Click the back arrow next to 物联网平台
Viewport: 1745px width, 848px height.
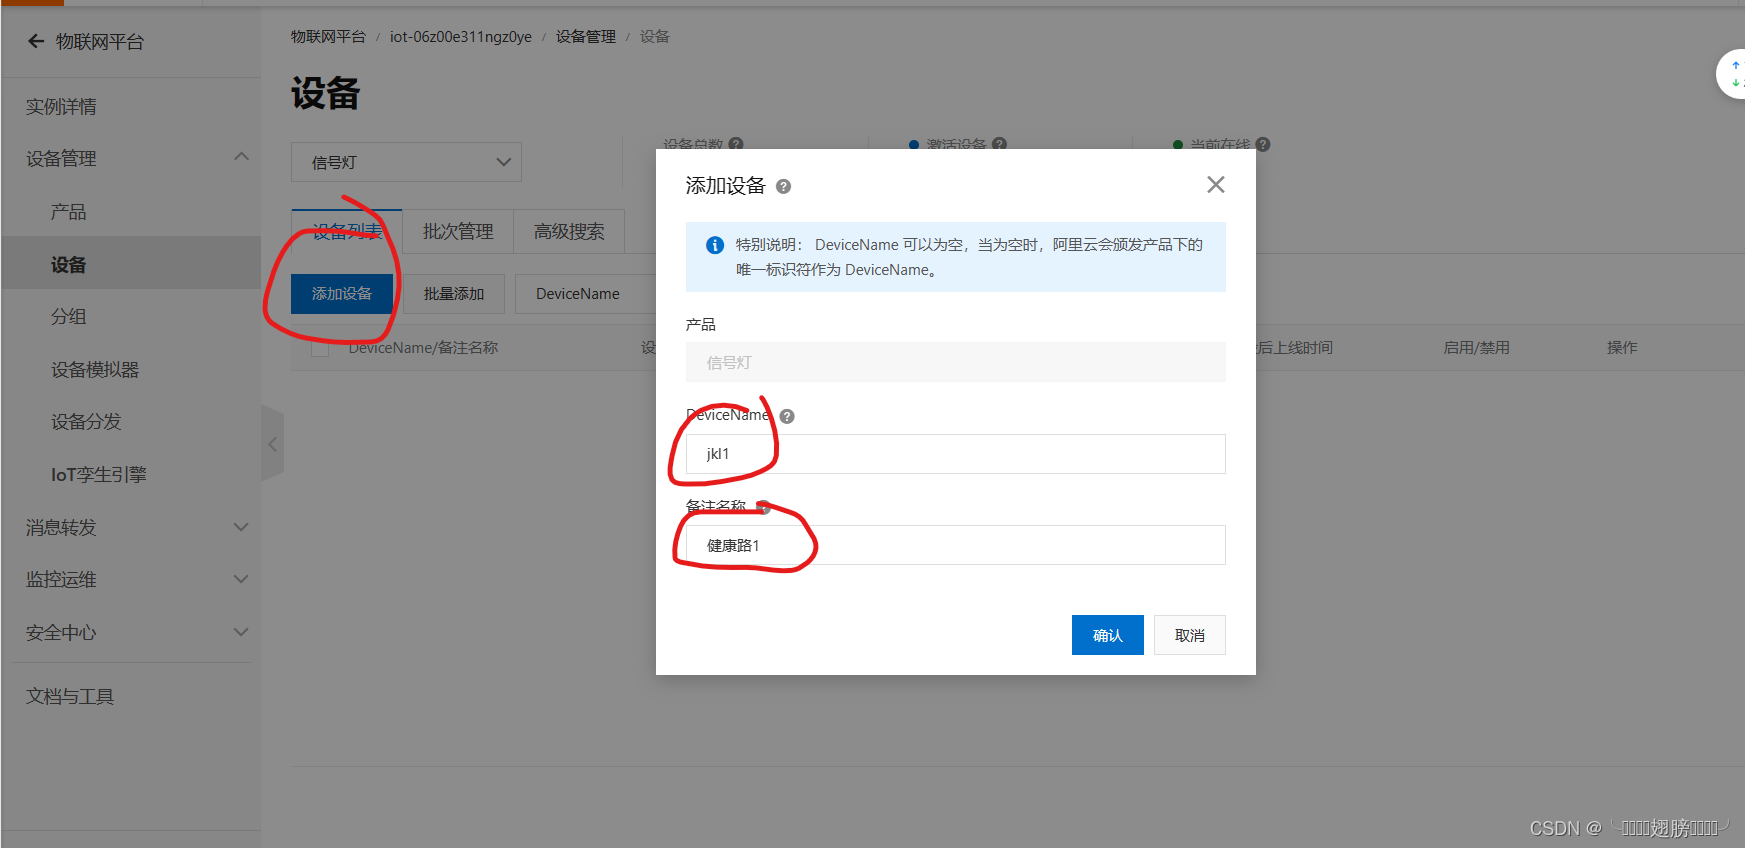[x=36, y=41]
